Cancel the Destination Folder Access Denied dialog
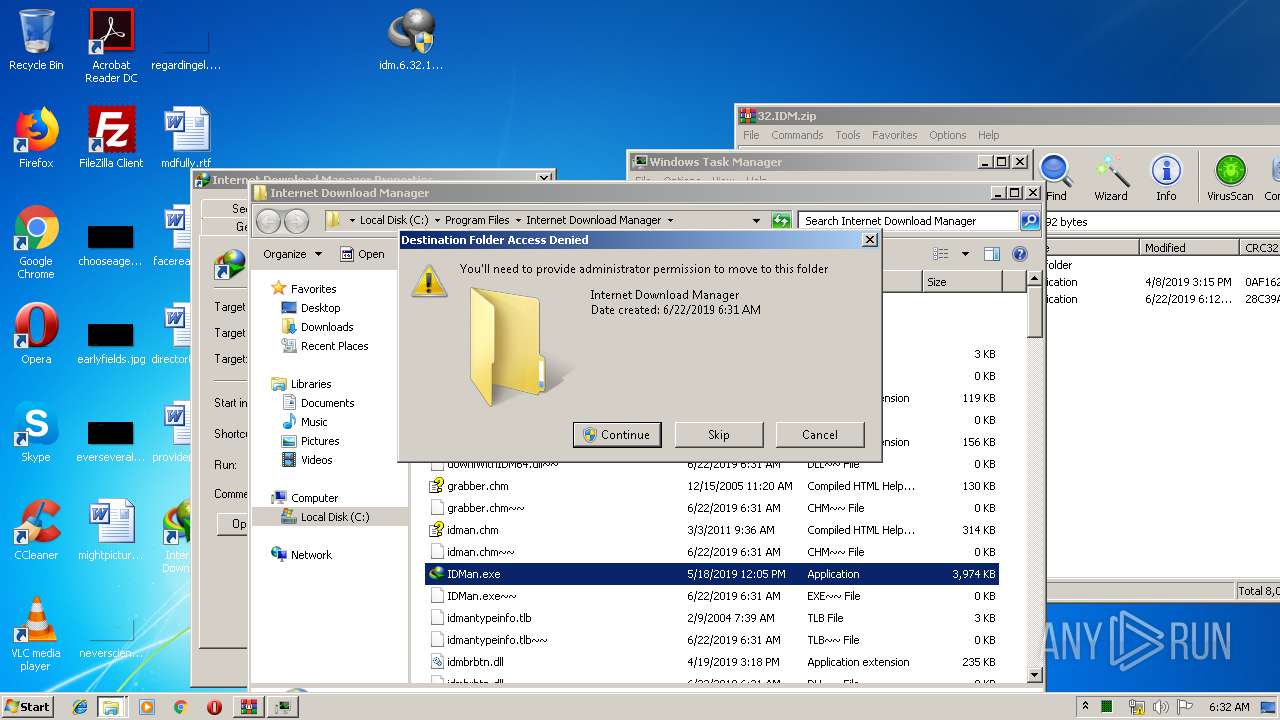 820,434
